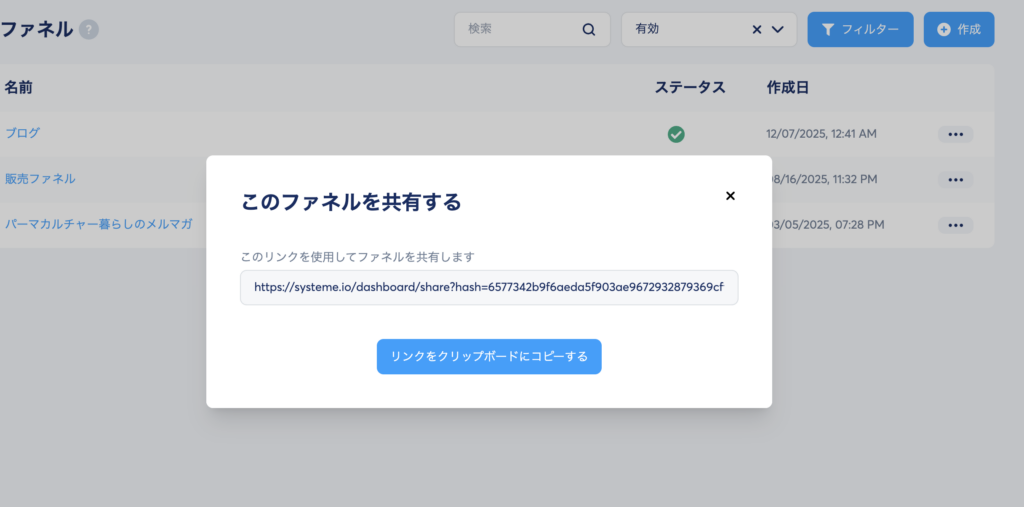Click the 名前 column header

[x=18, y=88]
